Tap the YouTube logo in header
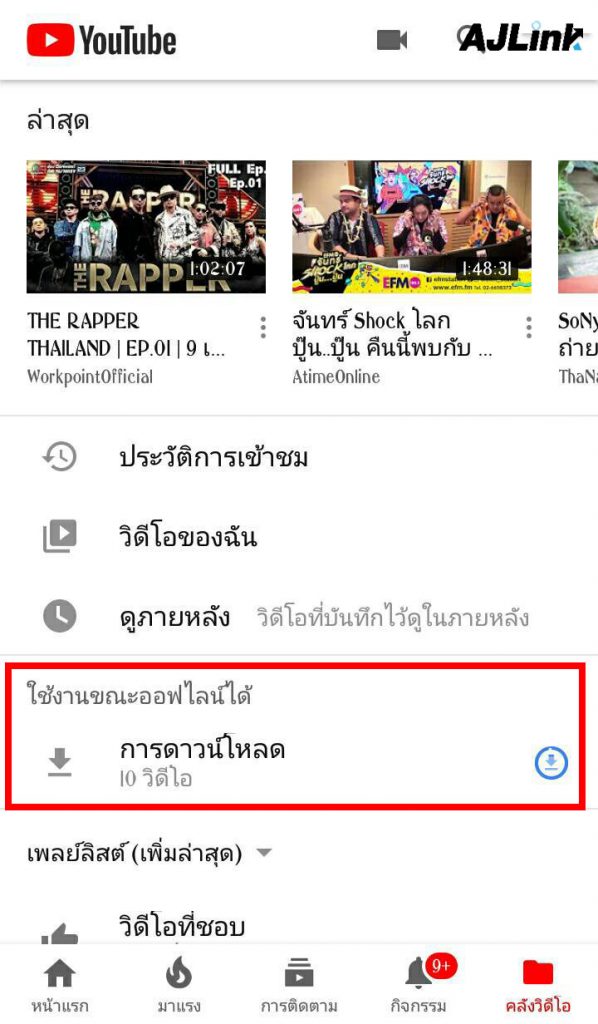This screenshot has height=1024, width=598. 101,40
